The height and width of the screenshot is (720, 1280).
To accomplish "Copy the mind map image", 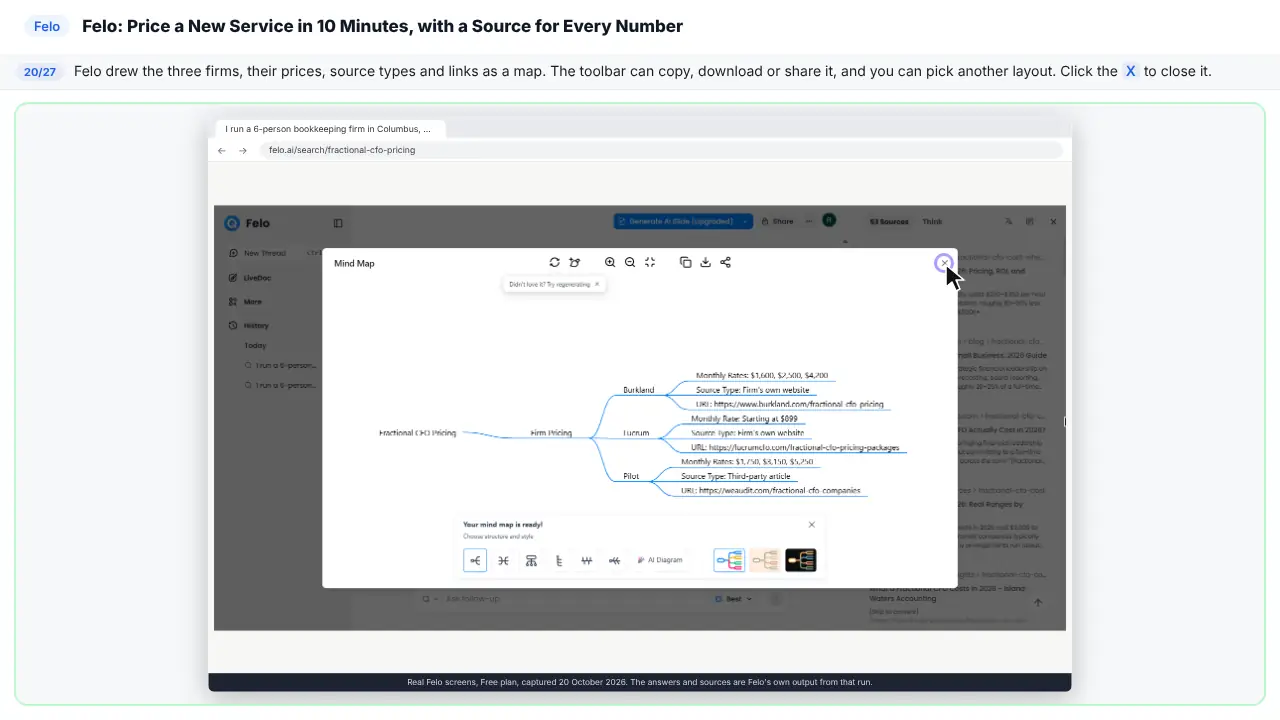I will point(685,262).
